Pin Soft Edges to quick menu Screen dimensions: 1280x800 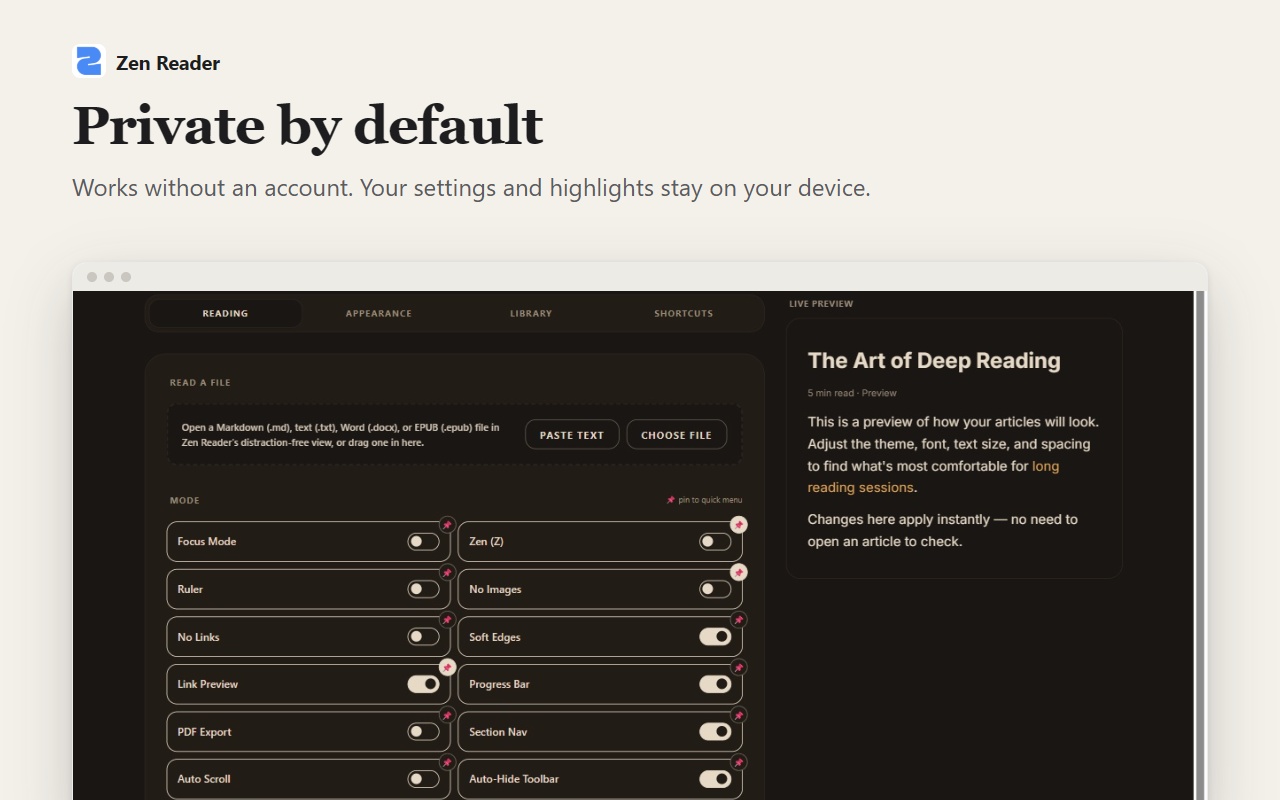tap(739, 620)
